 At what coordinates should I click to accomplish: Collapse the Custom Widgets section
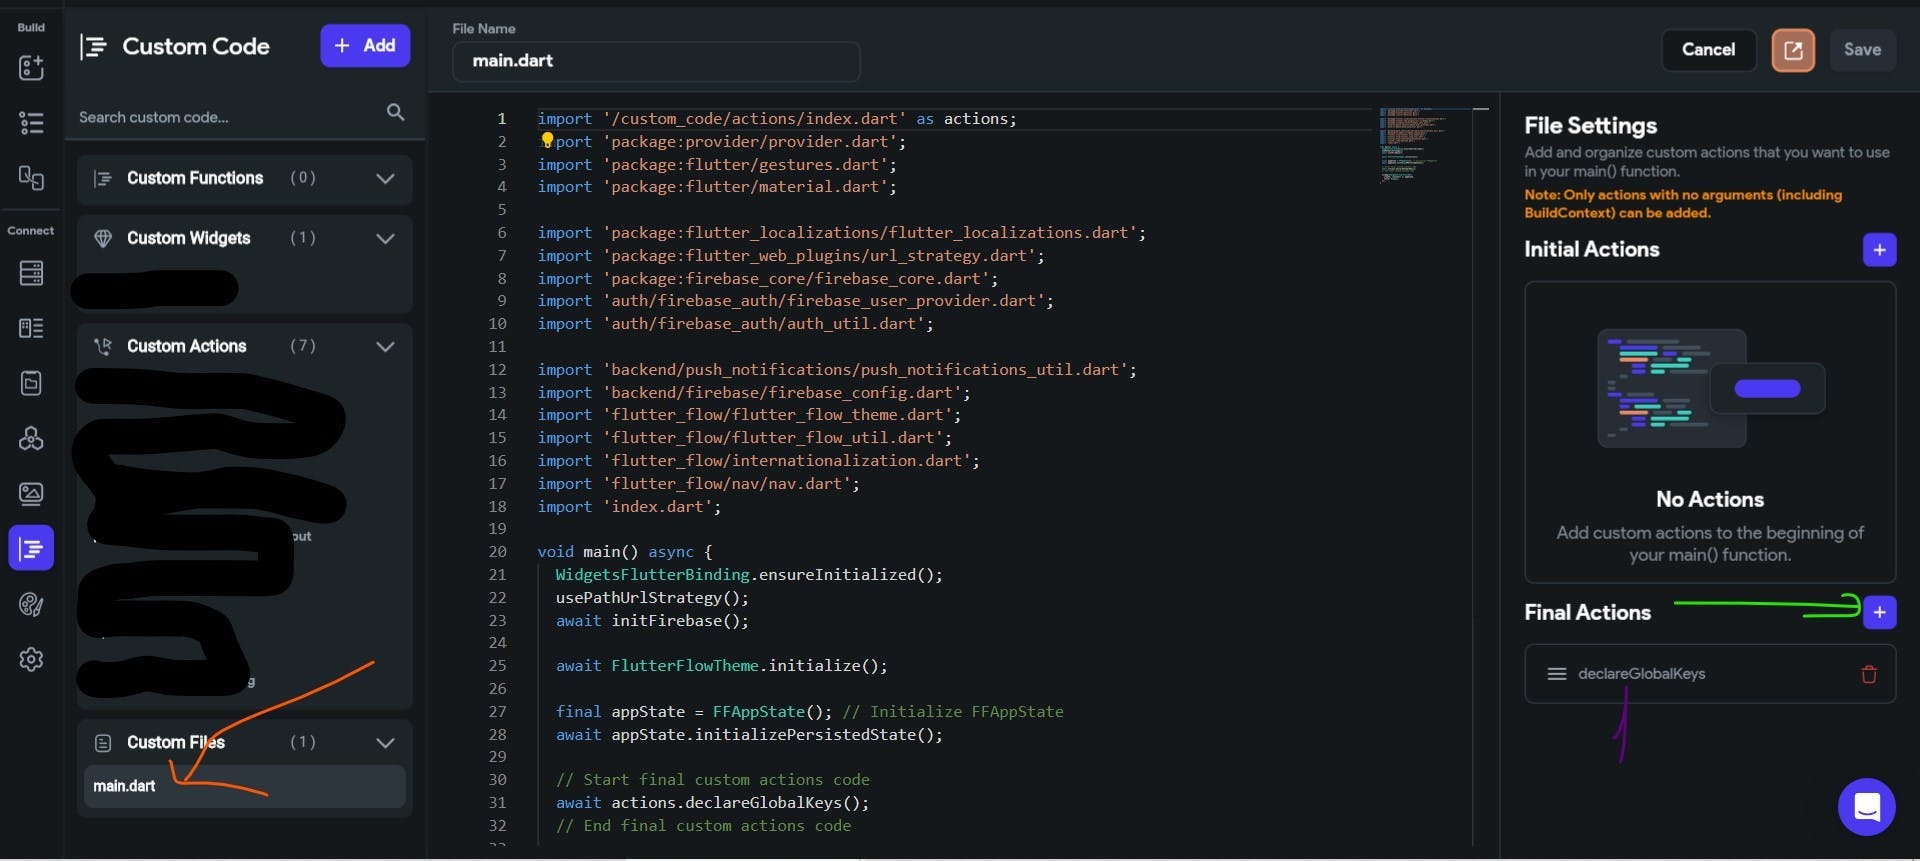click(x=385, y=239)
